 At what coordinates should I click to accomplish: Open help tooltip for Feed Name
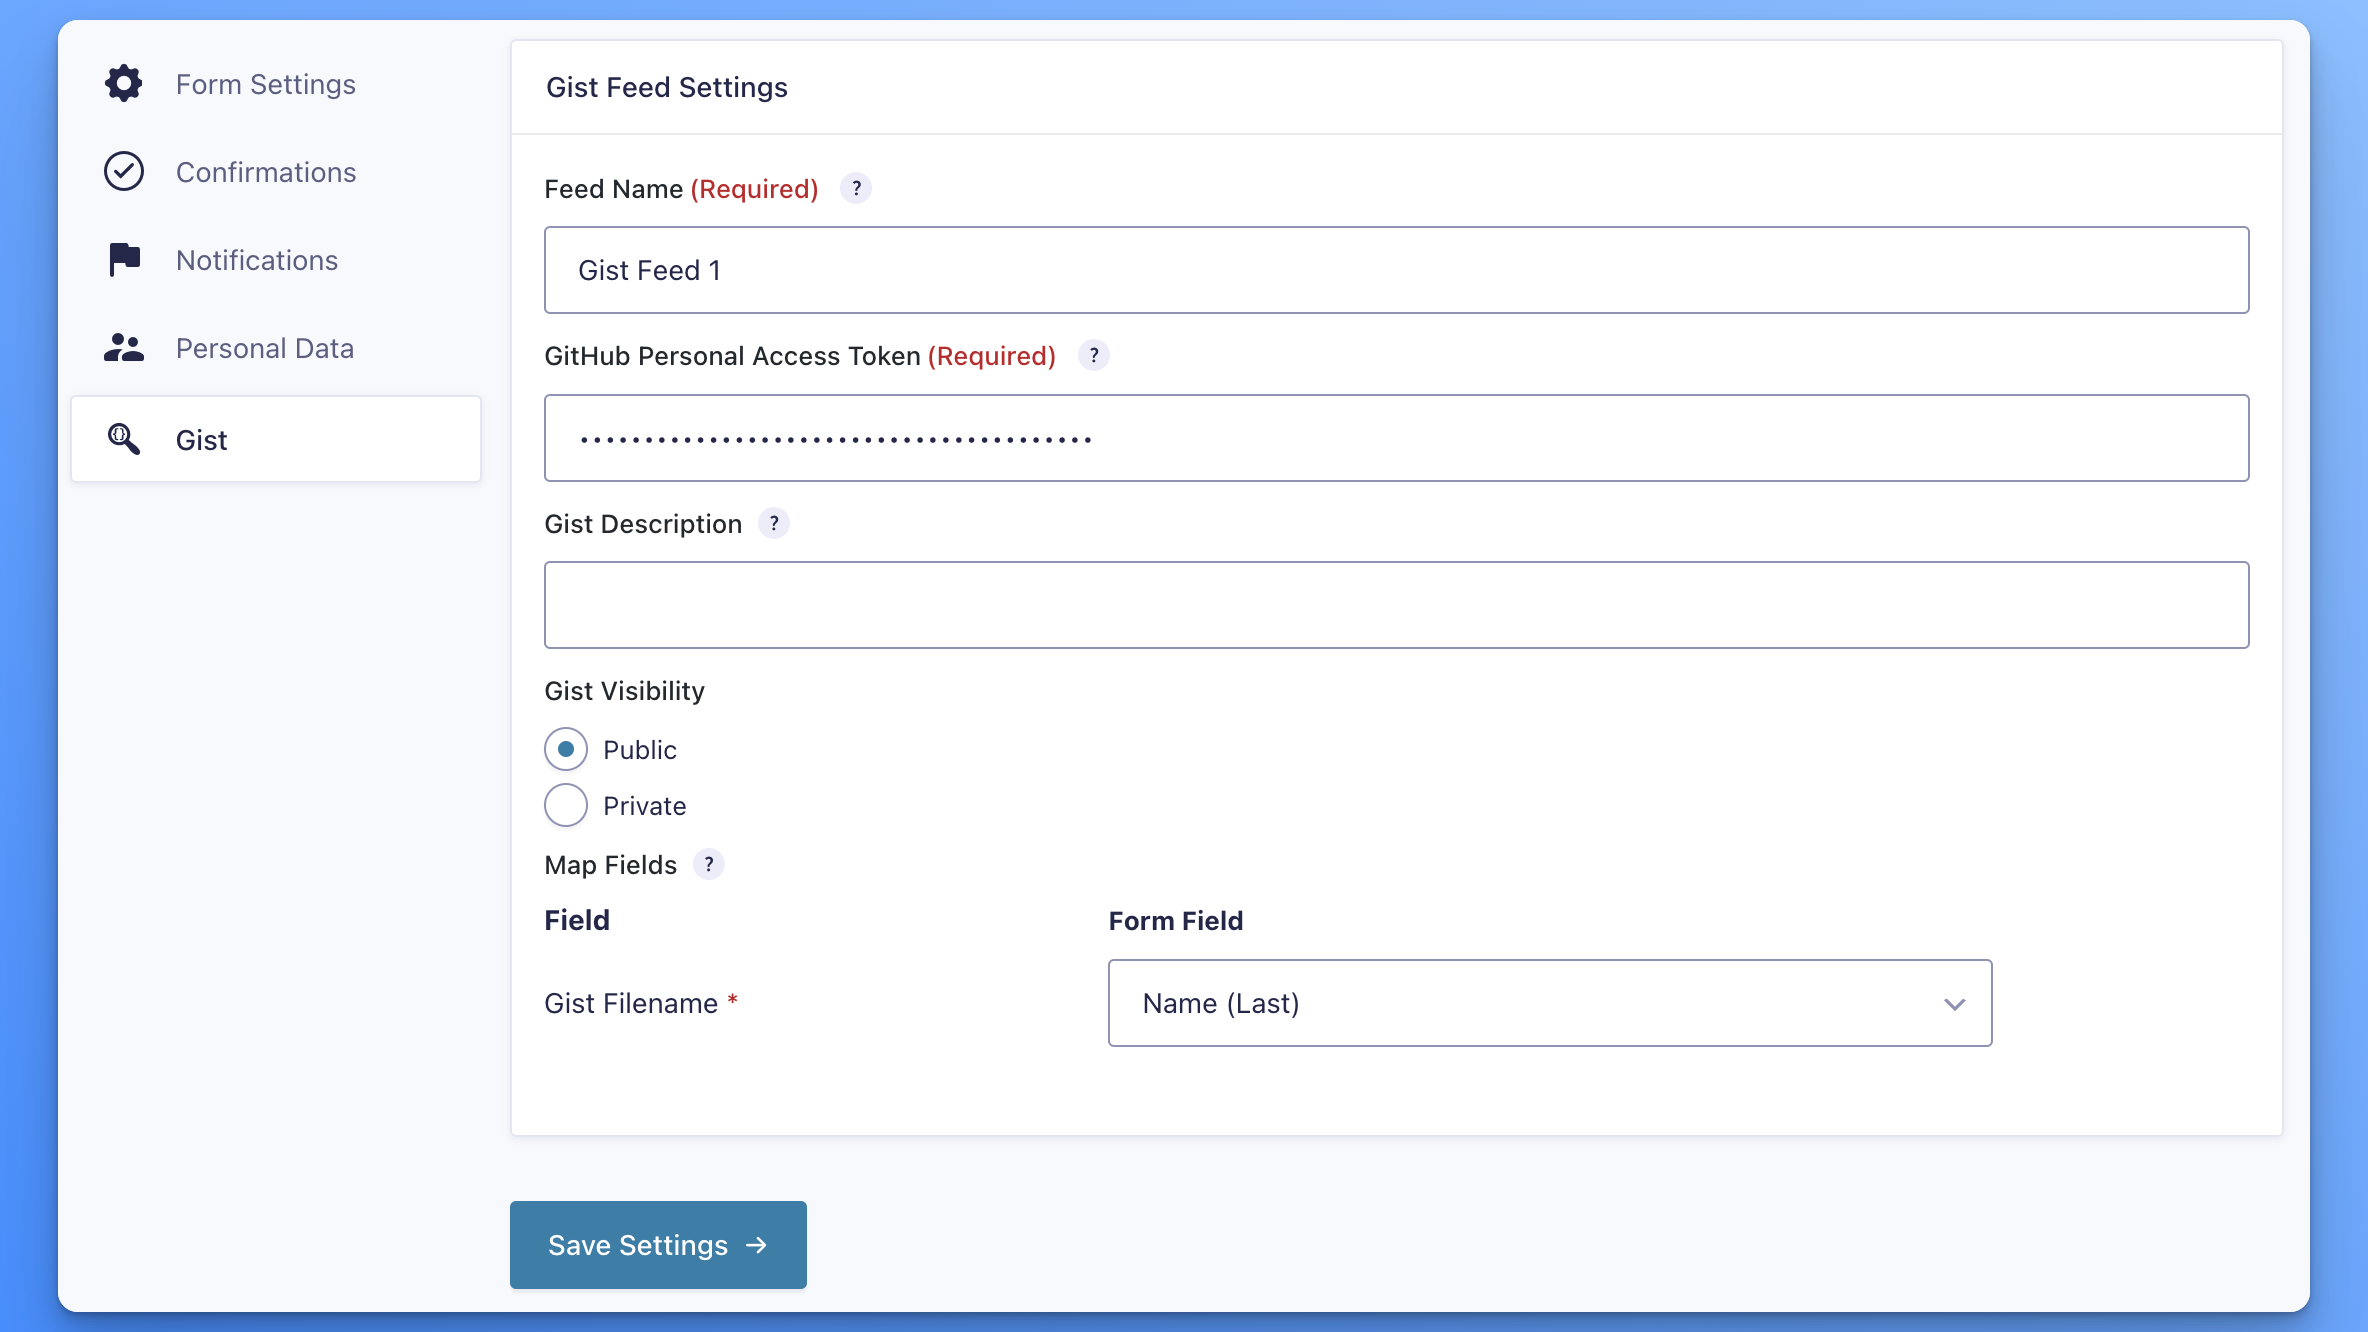pyautogui.click(x=856, y=188)
